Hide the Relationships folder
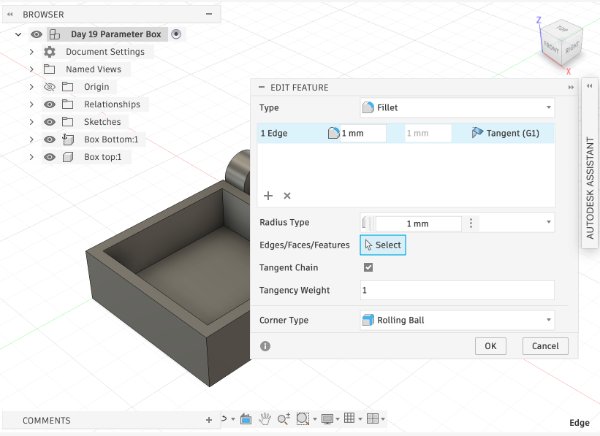The width and height of the screenshot is (600, 436). tap(49, 104)
